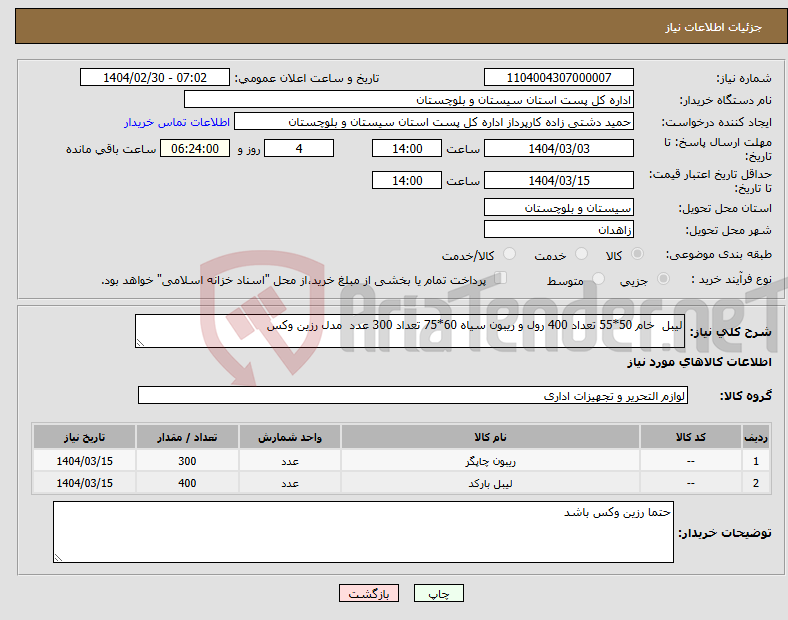788x620 pixels.
Task: Click the remaining time field 06:24:00
Action: click(x=195, y=148)
